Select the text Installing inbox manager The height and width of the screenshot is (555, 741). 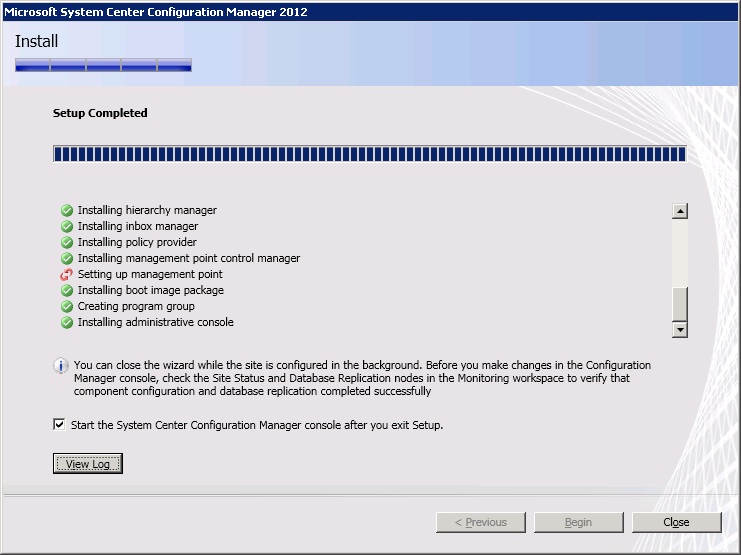pos(138,226)
